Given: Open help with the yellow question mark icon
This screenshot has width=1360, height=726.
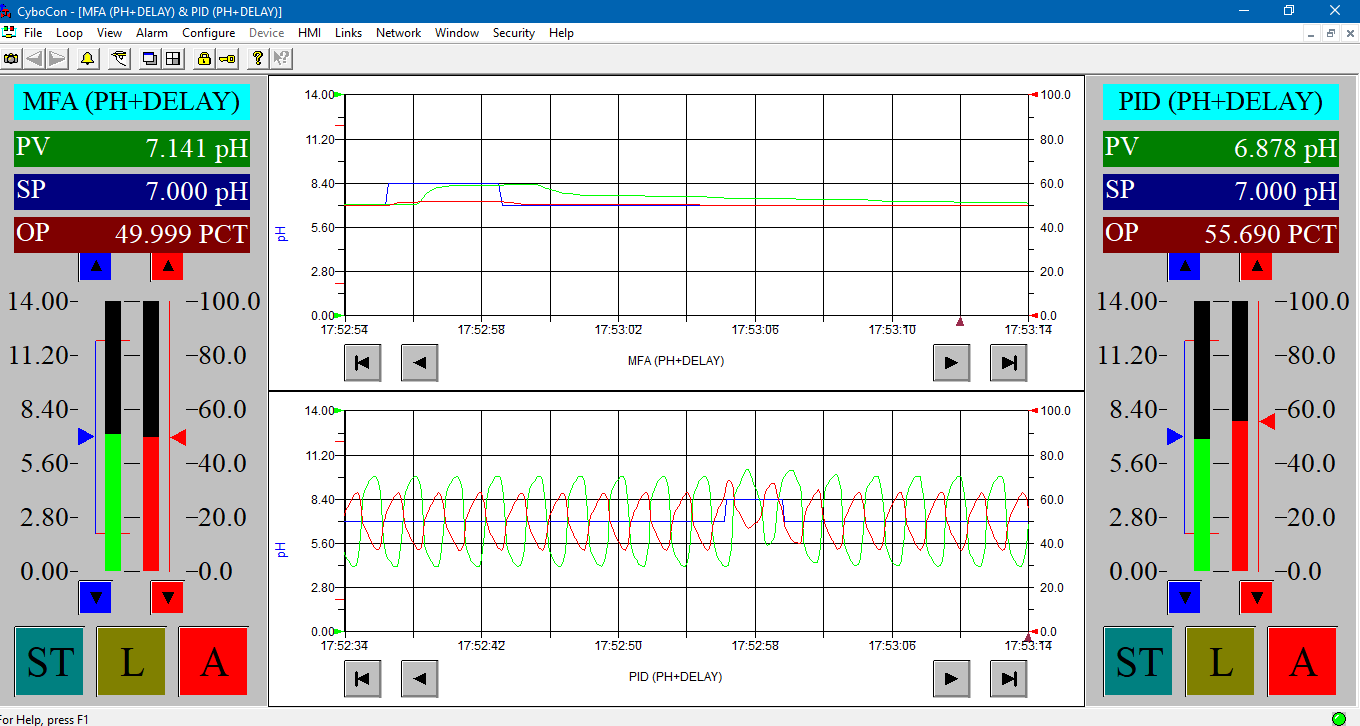Looking at the screenshot, I should pyautogui.click(x=258, y=59).
